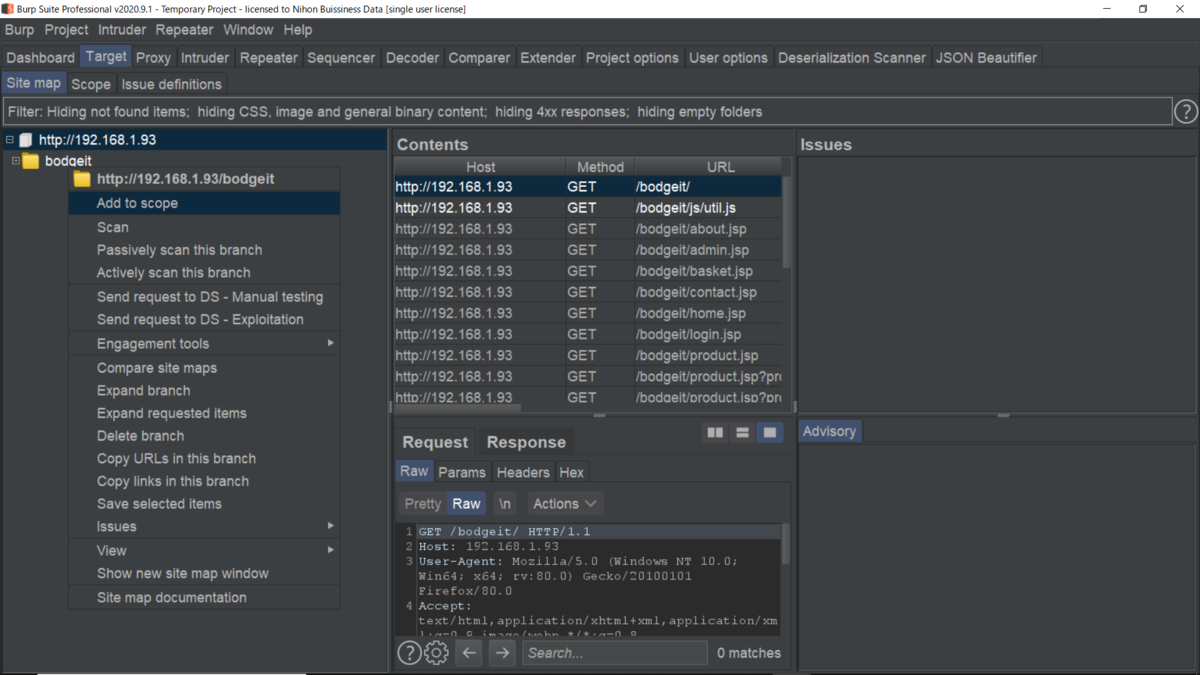The width and height of the screenshot is (1200, 675).
Task: Switch to the Decoder tab
Action: [412, 58]
